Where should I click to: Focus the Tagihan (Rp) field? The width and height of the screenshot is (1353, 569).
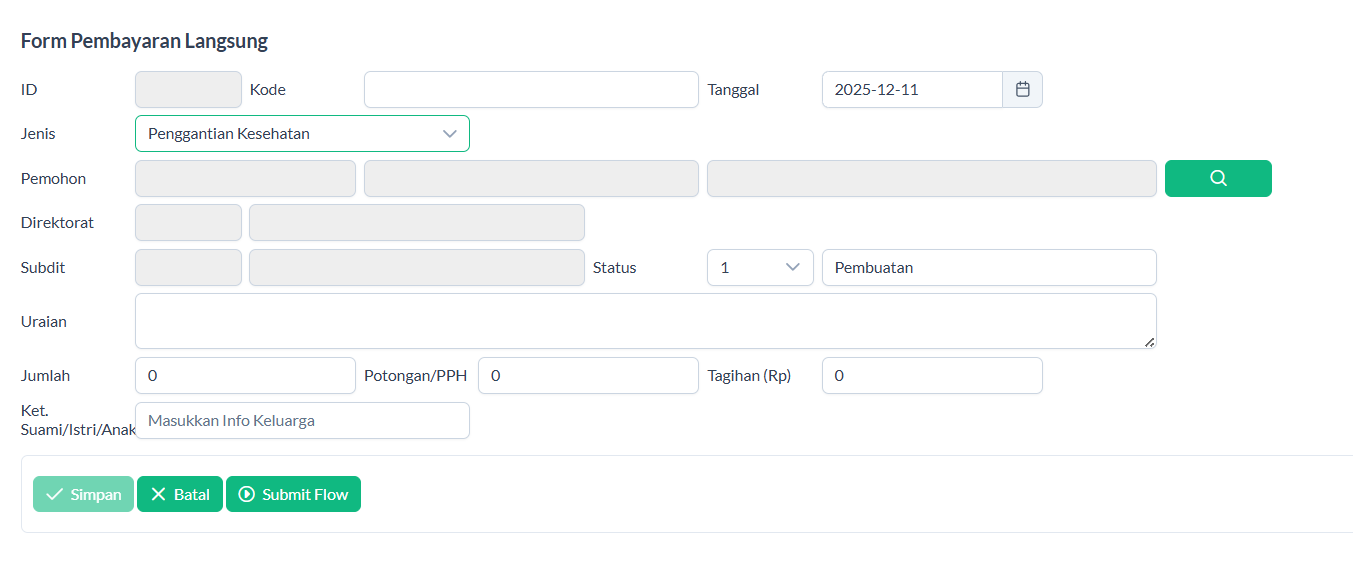tap(932, 375)
